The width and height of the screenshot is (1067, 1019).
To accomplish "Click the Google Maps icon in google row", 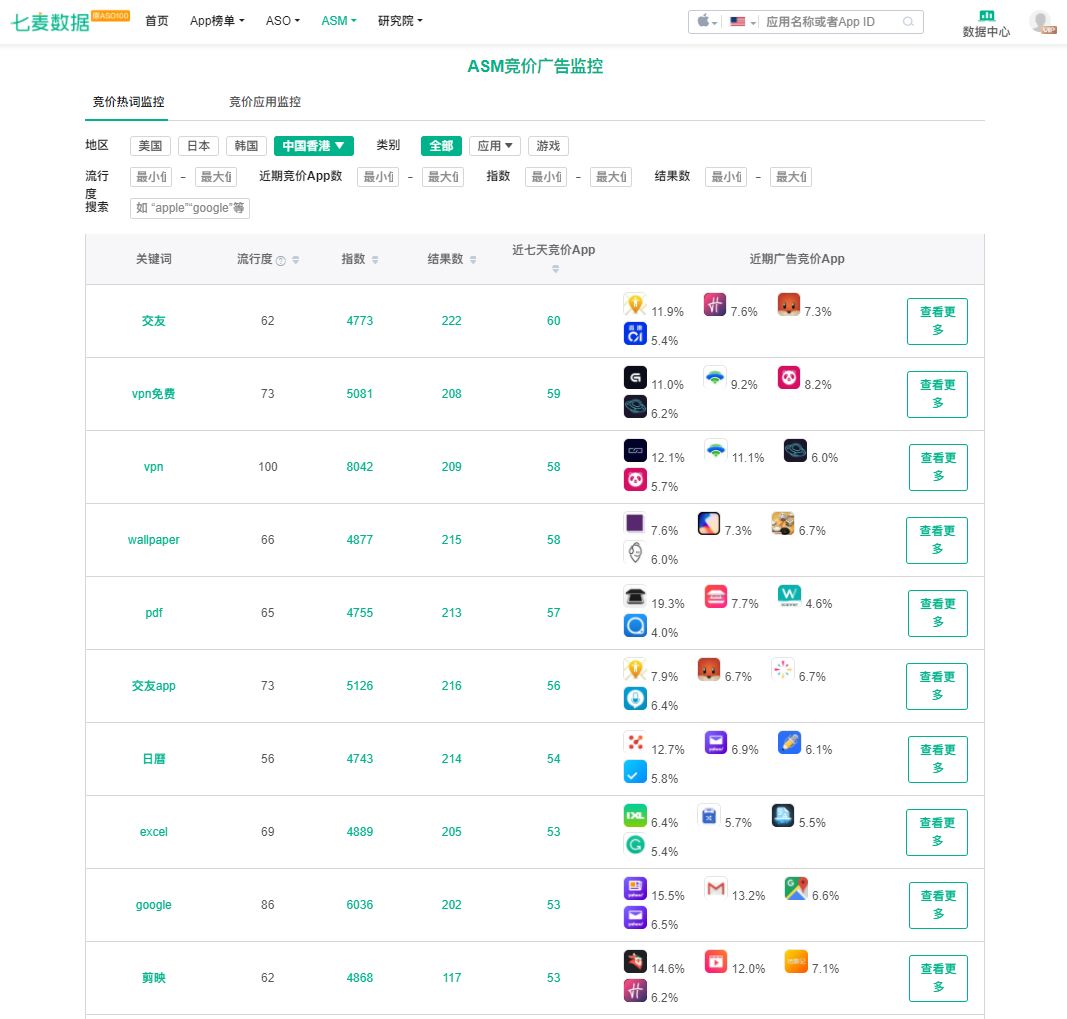I will tap(796, 887).
